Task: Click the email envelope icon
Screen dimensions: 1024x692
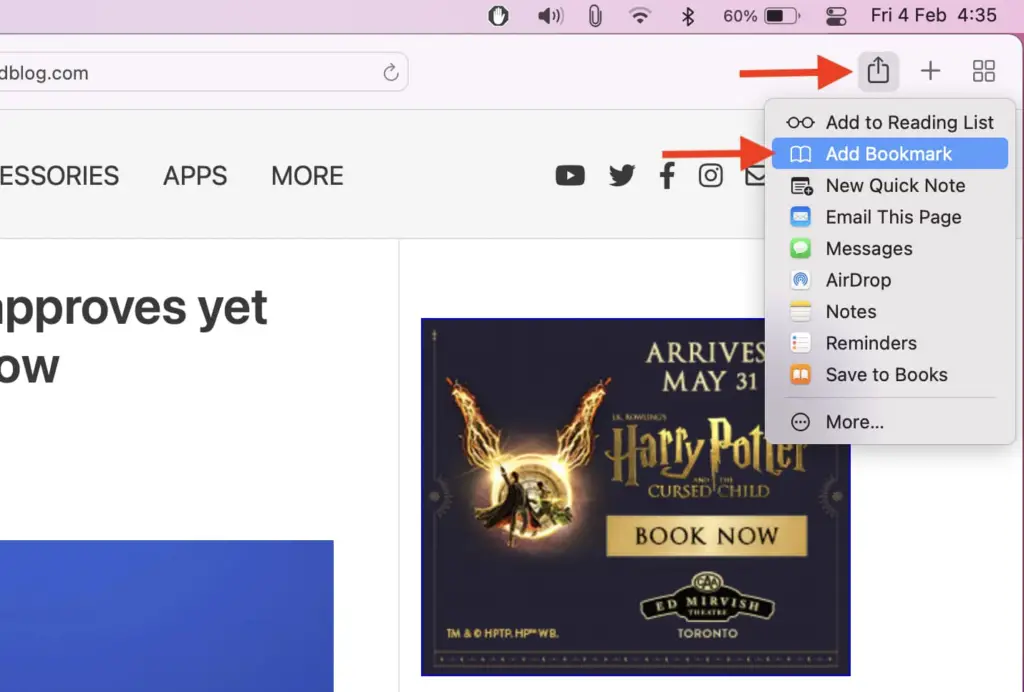Action: [755, 175]
